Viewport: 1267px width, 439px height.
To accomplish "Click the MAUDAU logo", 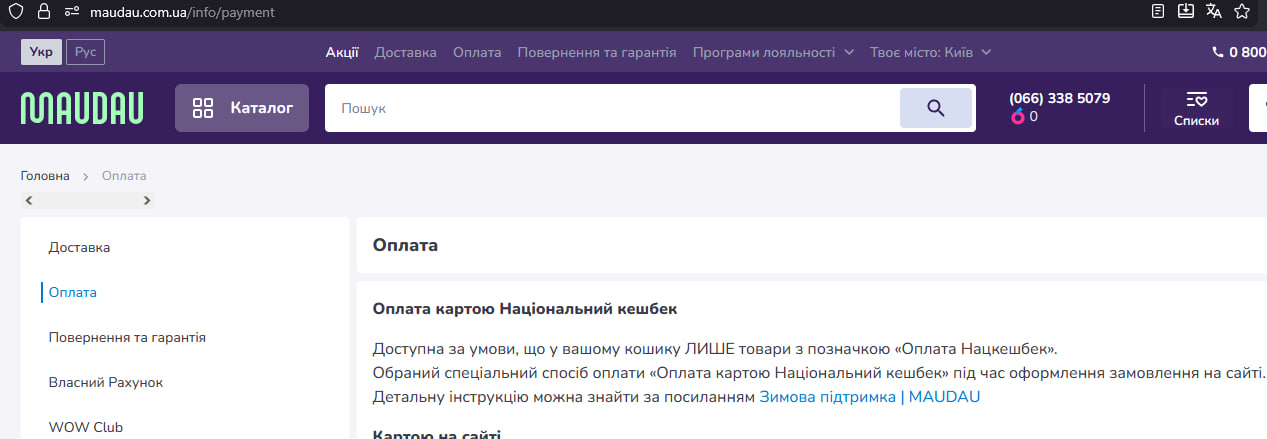I will 82,108.
